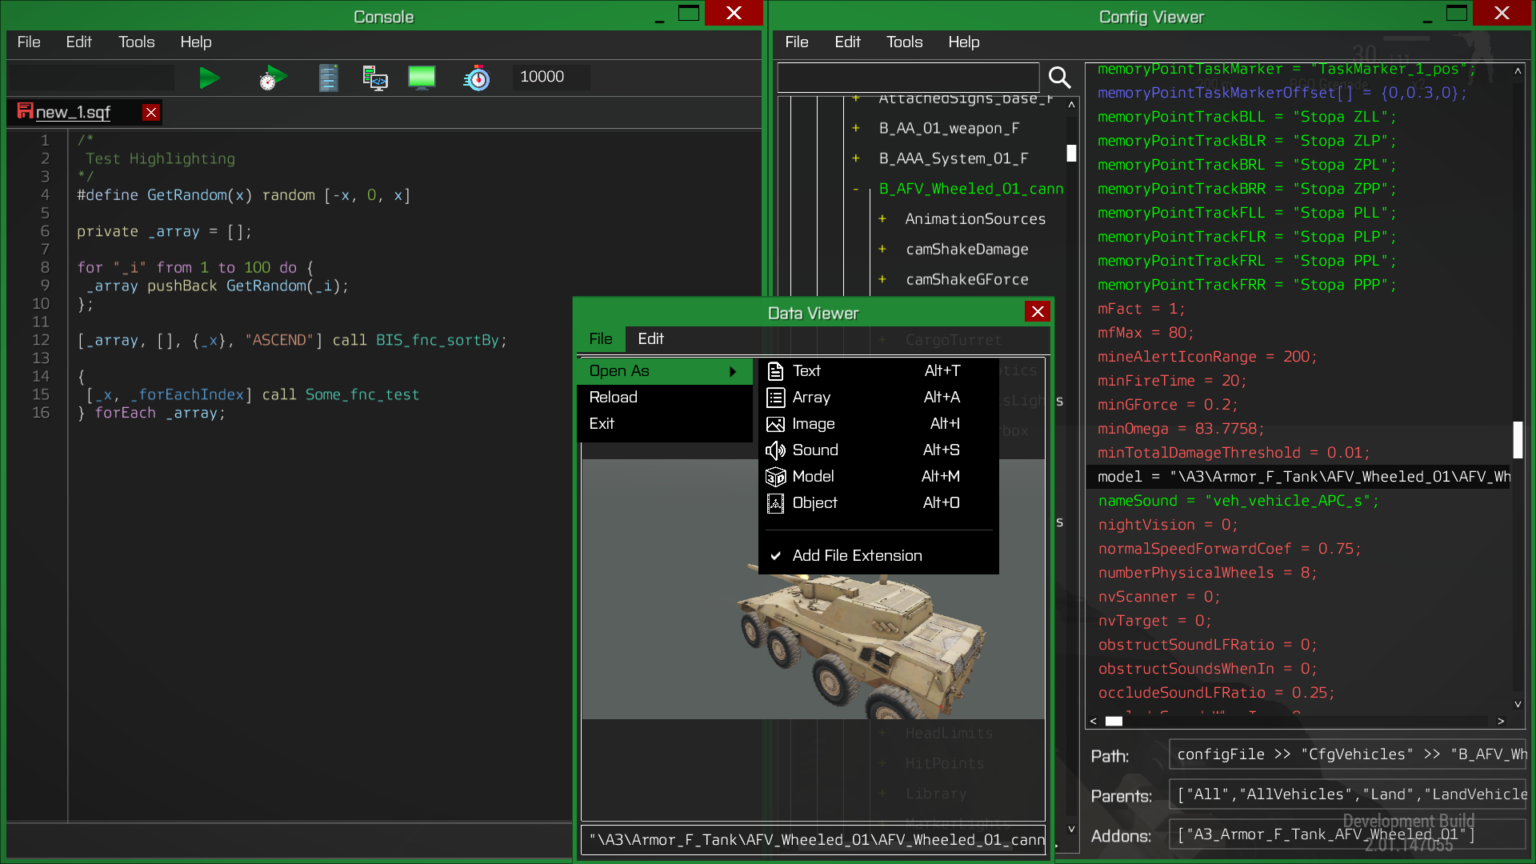Expand the B_AA_01_weapon_F tree node
This screenshot has height=864, width=1536.
tap(855, 128)
